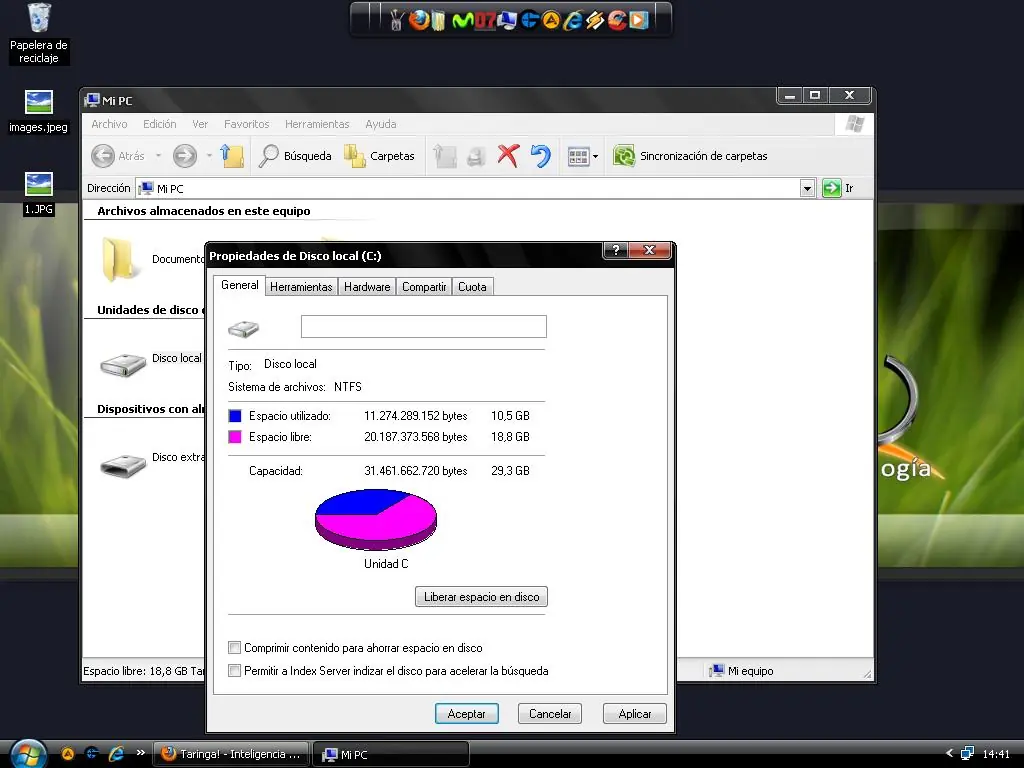Image resolution: width=1024 pixels, height=768 pixels.
Task: Open the Herramientas menu in menu bar
Action: coord(317,124)
